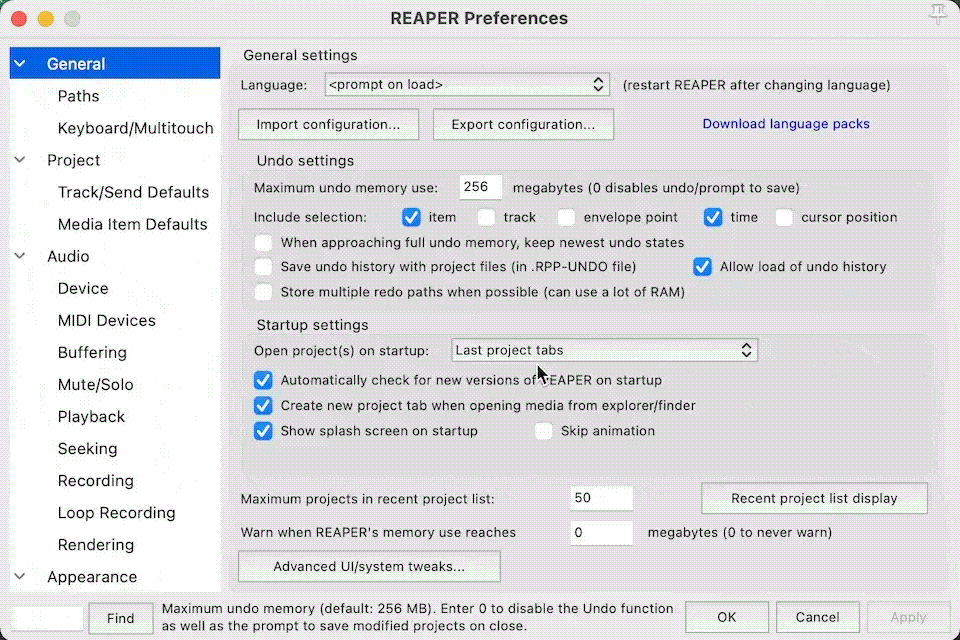Disable the 'time' include selection checkbox

pyautogui.click(x=714, y=217)
